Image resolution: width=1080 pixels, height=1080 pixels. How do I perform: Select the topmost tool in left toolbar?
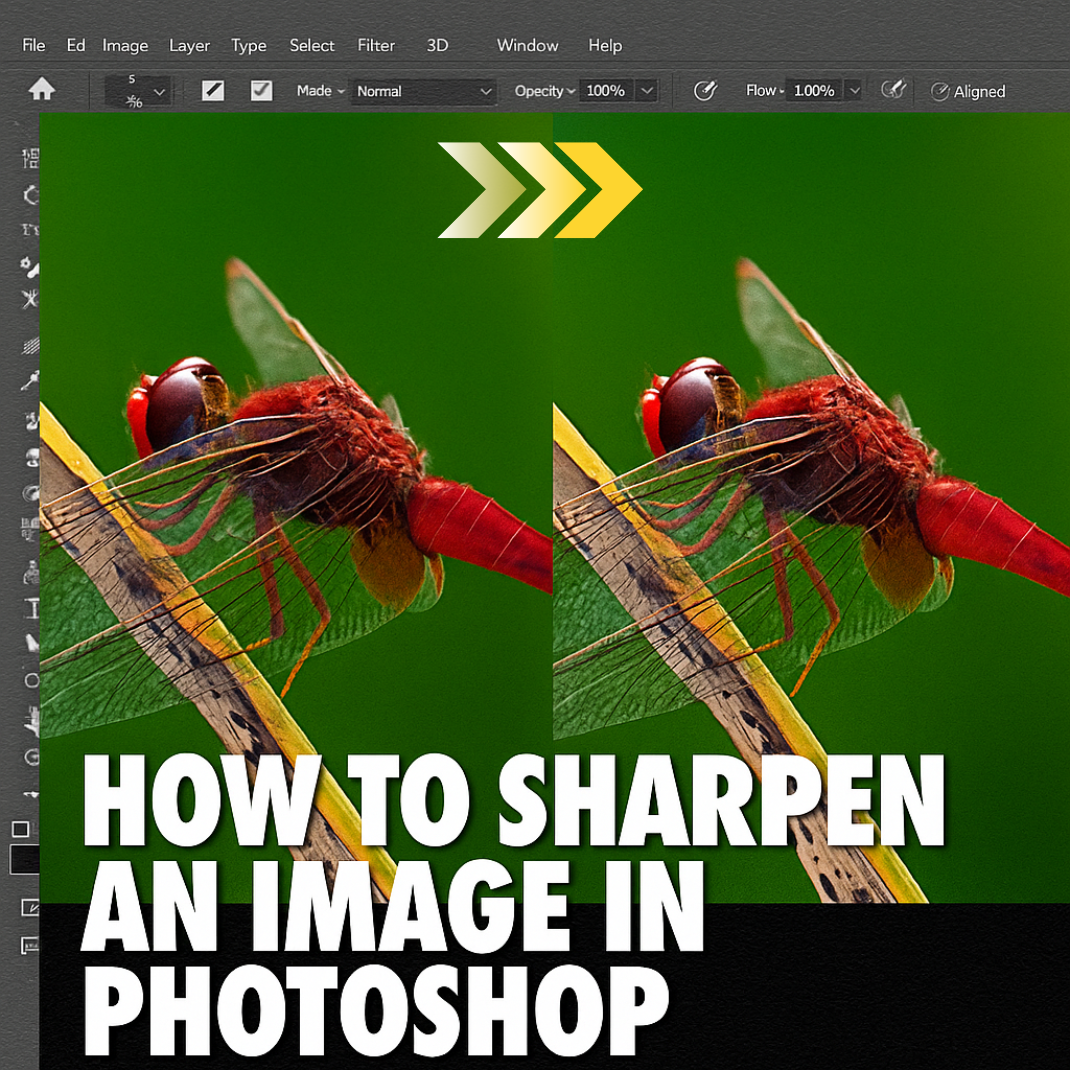30,158
